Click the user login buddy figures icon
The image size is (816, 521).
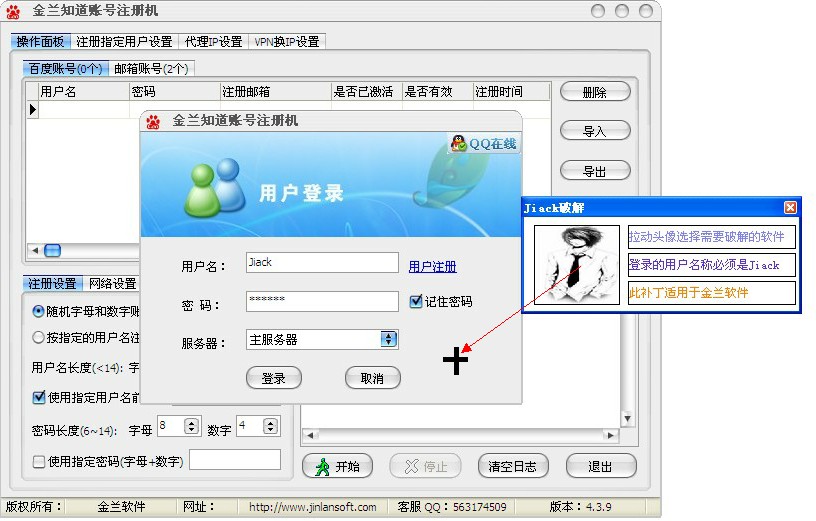(215, 187)
